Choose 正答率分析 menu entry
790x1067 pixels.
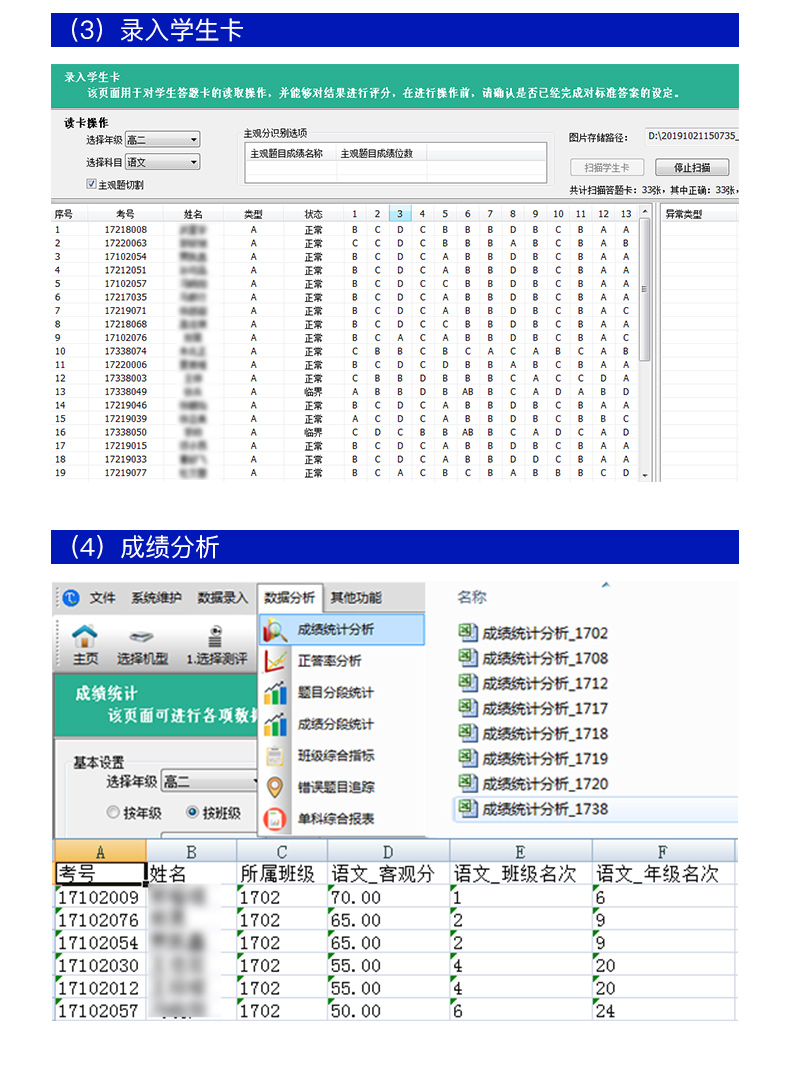click(x=342, y=661)
